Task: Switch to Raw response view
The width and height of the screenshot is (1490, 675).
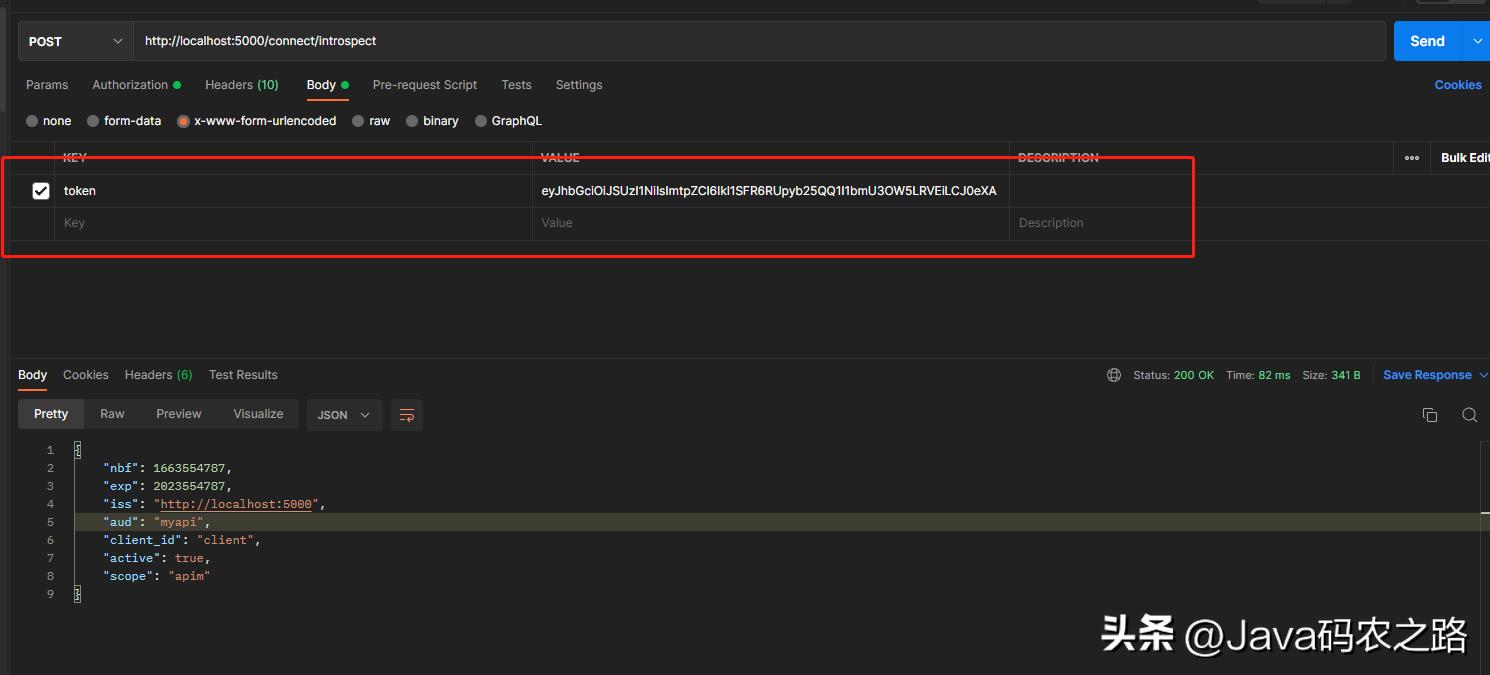Action: (112, 414)
